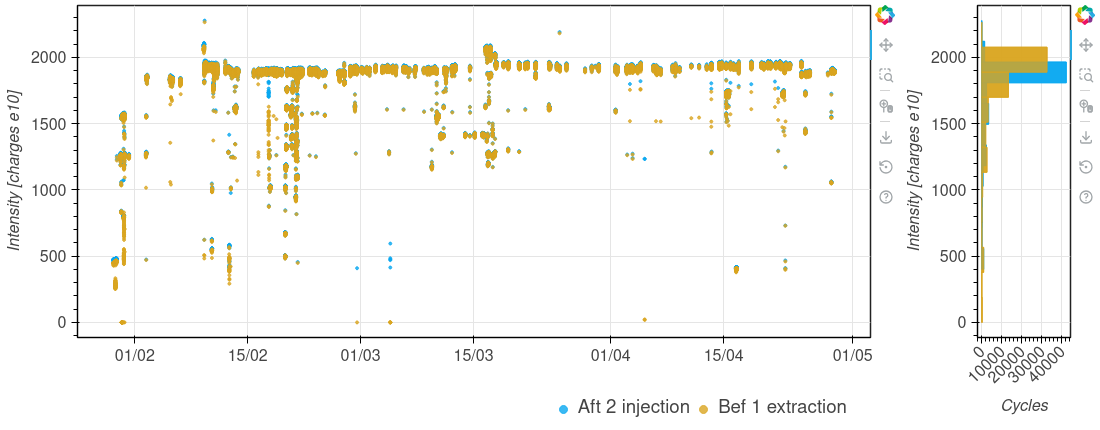The image size is (1100, 430).
Task: Activate Pan tool in scatter plot toolbar
Action: (x=885, y=45)
